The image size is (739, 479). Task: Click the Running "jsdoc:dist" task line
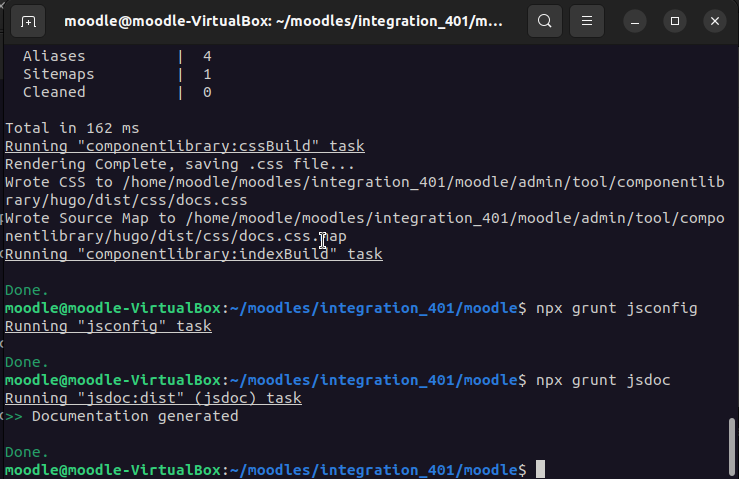pyautogui.click(x=153, y=398)
